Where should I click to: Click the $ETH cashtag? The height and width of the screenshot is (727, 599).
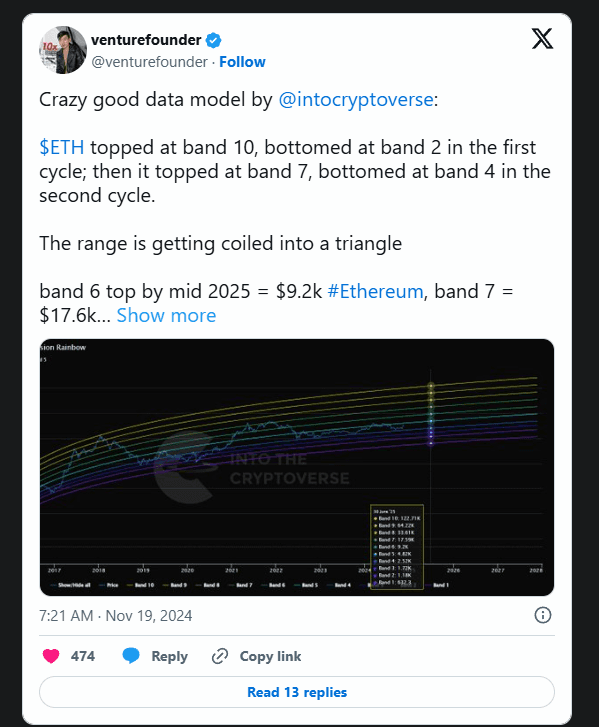click(x=62, y=147)
